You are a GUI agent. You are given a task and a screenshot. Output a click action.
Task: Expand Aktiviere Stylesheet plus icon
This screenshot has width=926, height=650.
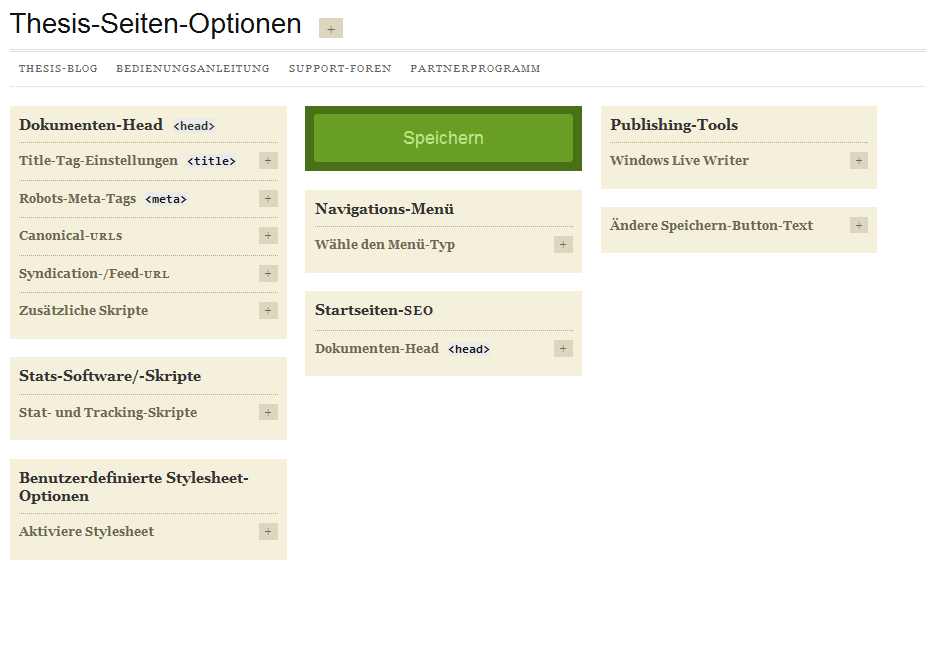(268, 531)
